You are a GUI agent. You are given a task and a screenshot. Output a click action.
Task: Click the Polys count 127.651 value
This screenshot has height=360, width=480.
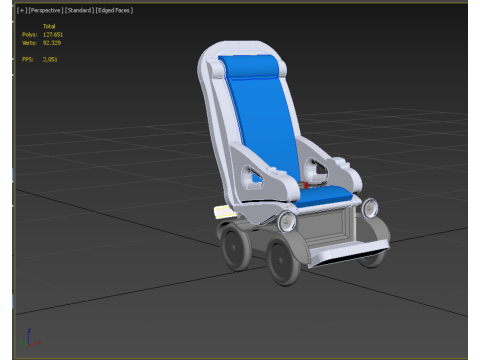(x=53, y=34)
